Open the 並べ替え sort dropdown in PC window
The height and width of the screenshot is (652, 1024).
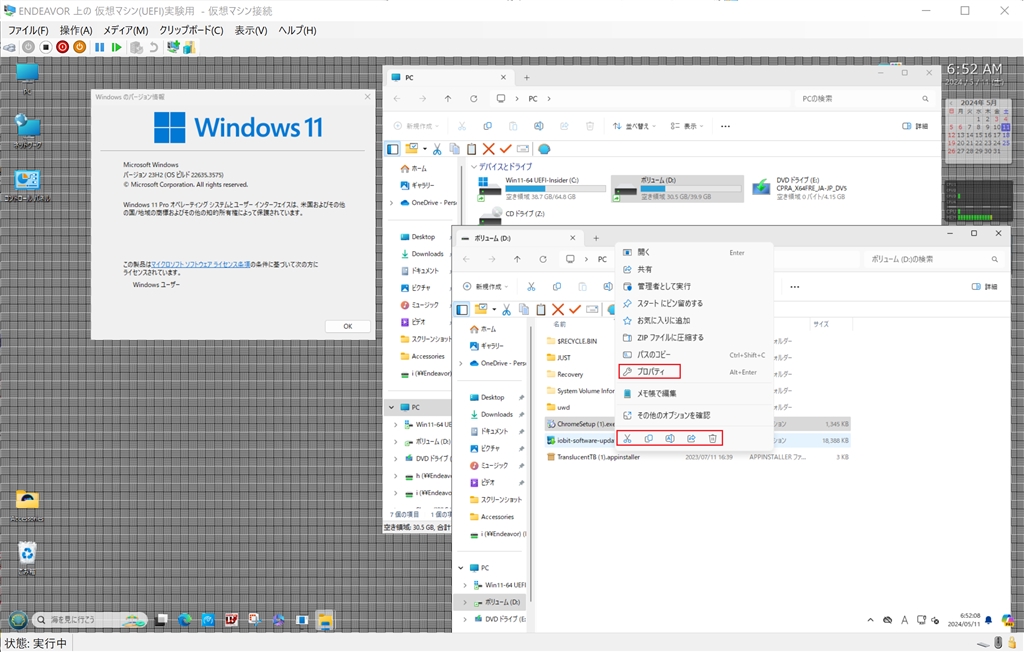634,126
